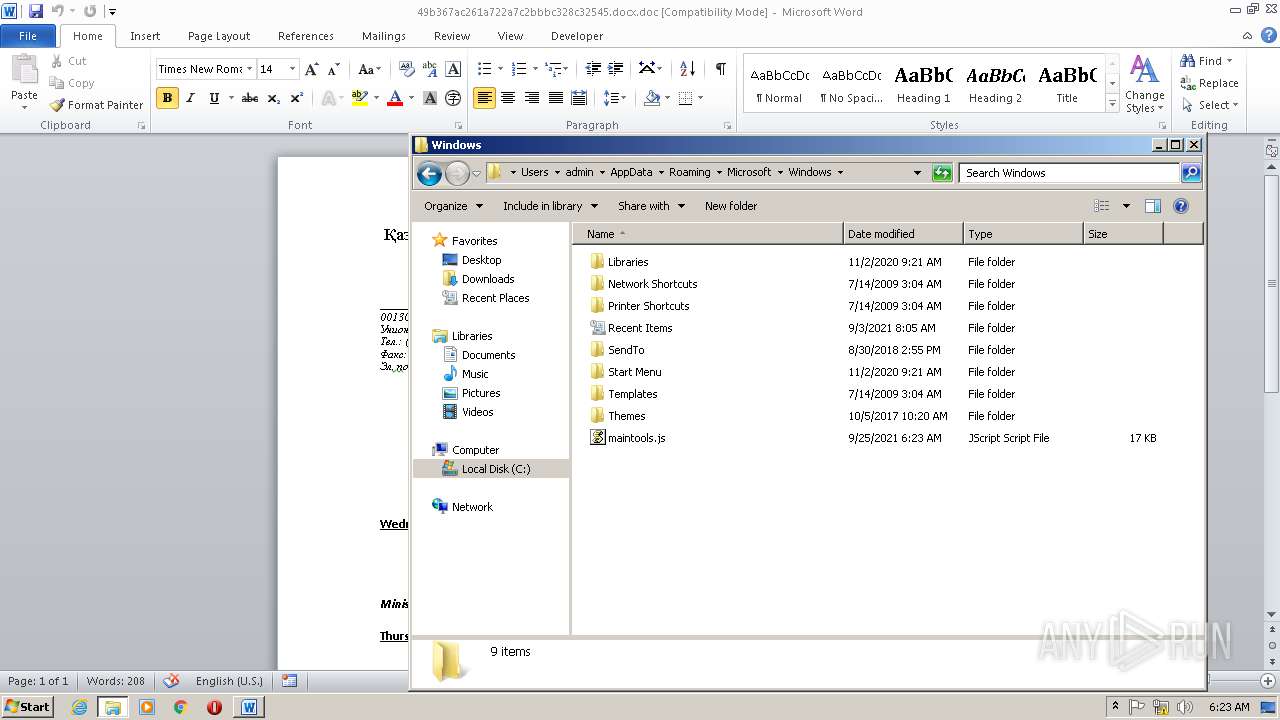Toggle Strikethrough formatting in Word
The image size is (1280, 720).
pos(250,98)
